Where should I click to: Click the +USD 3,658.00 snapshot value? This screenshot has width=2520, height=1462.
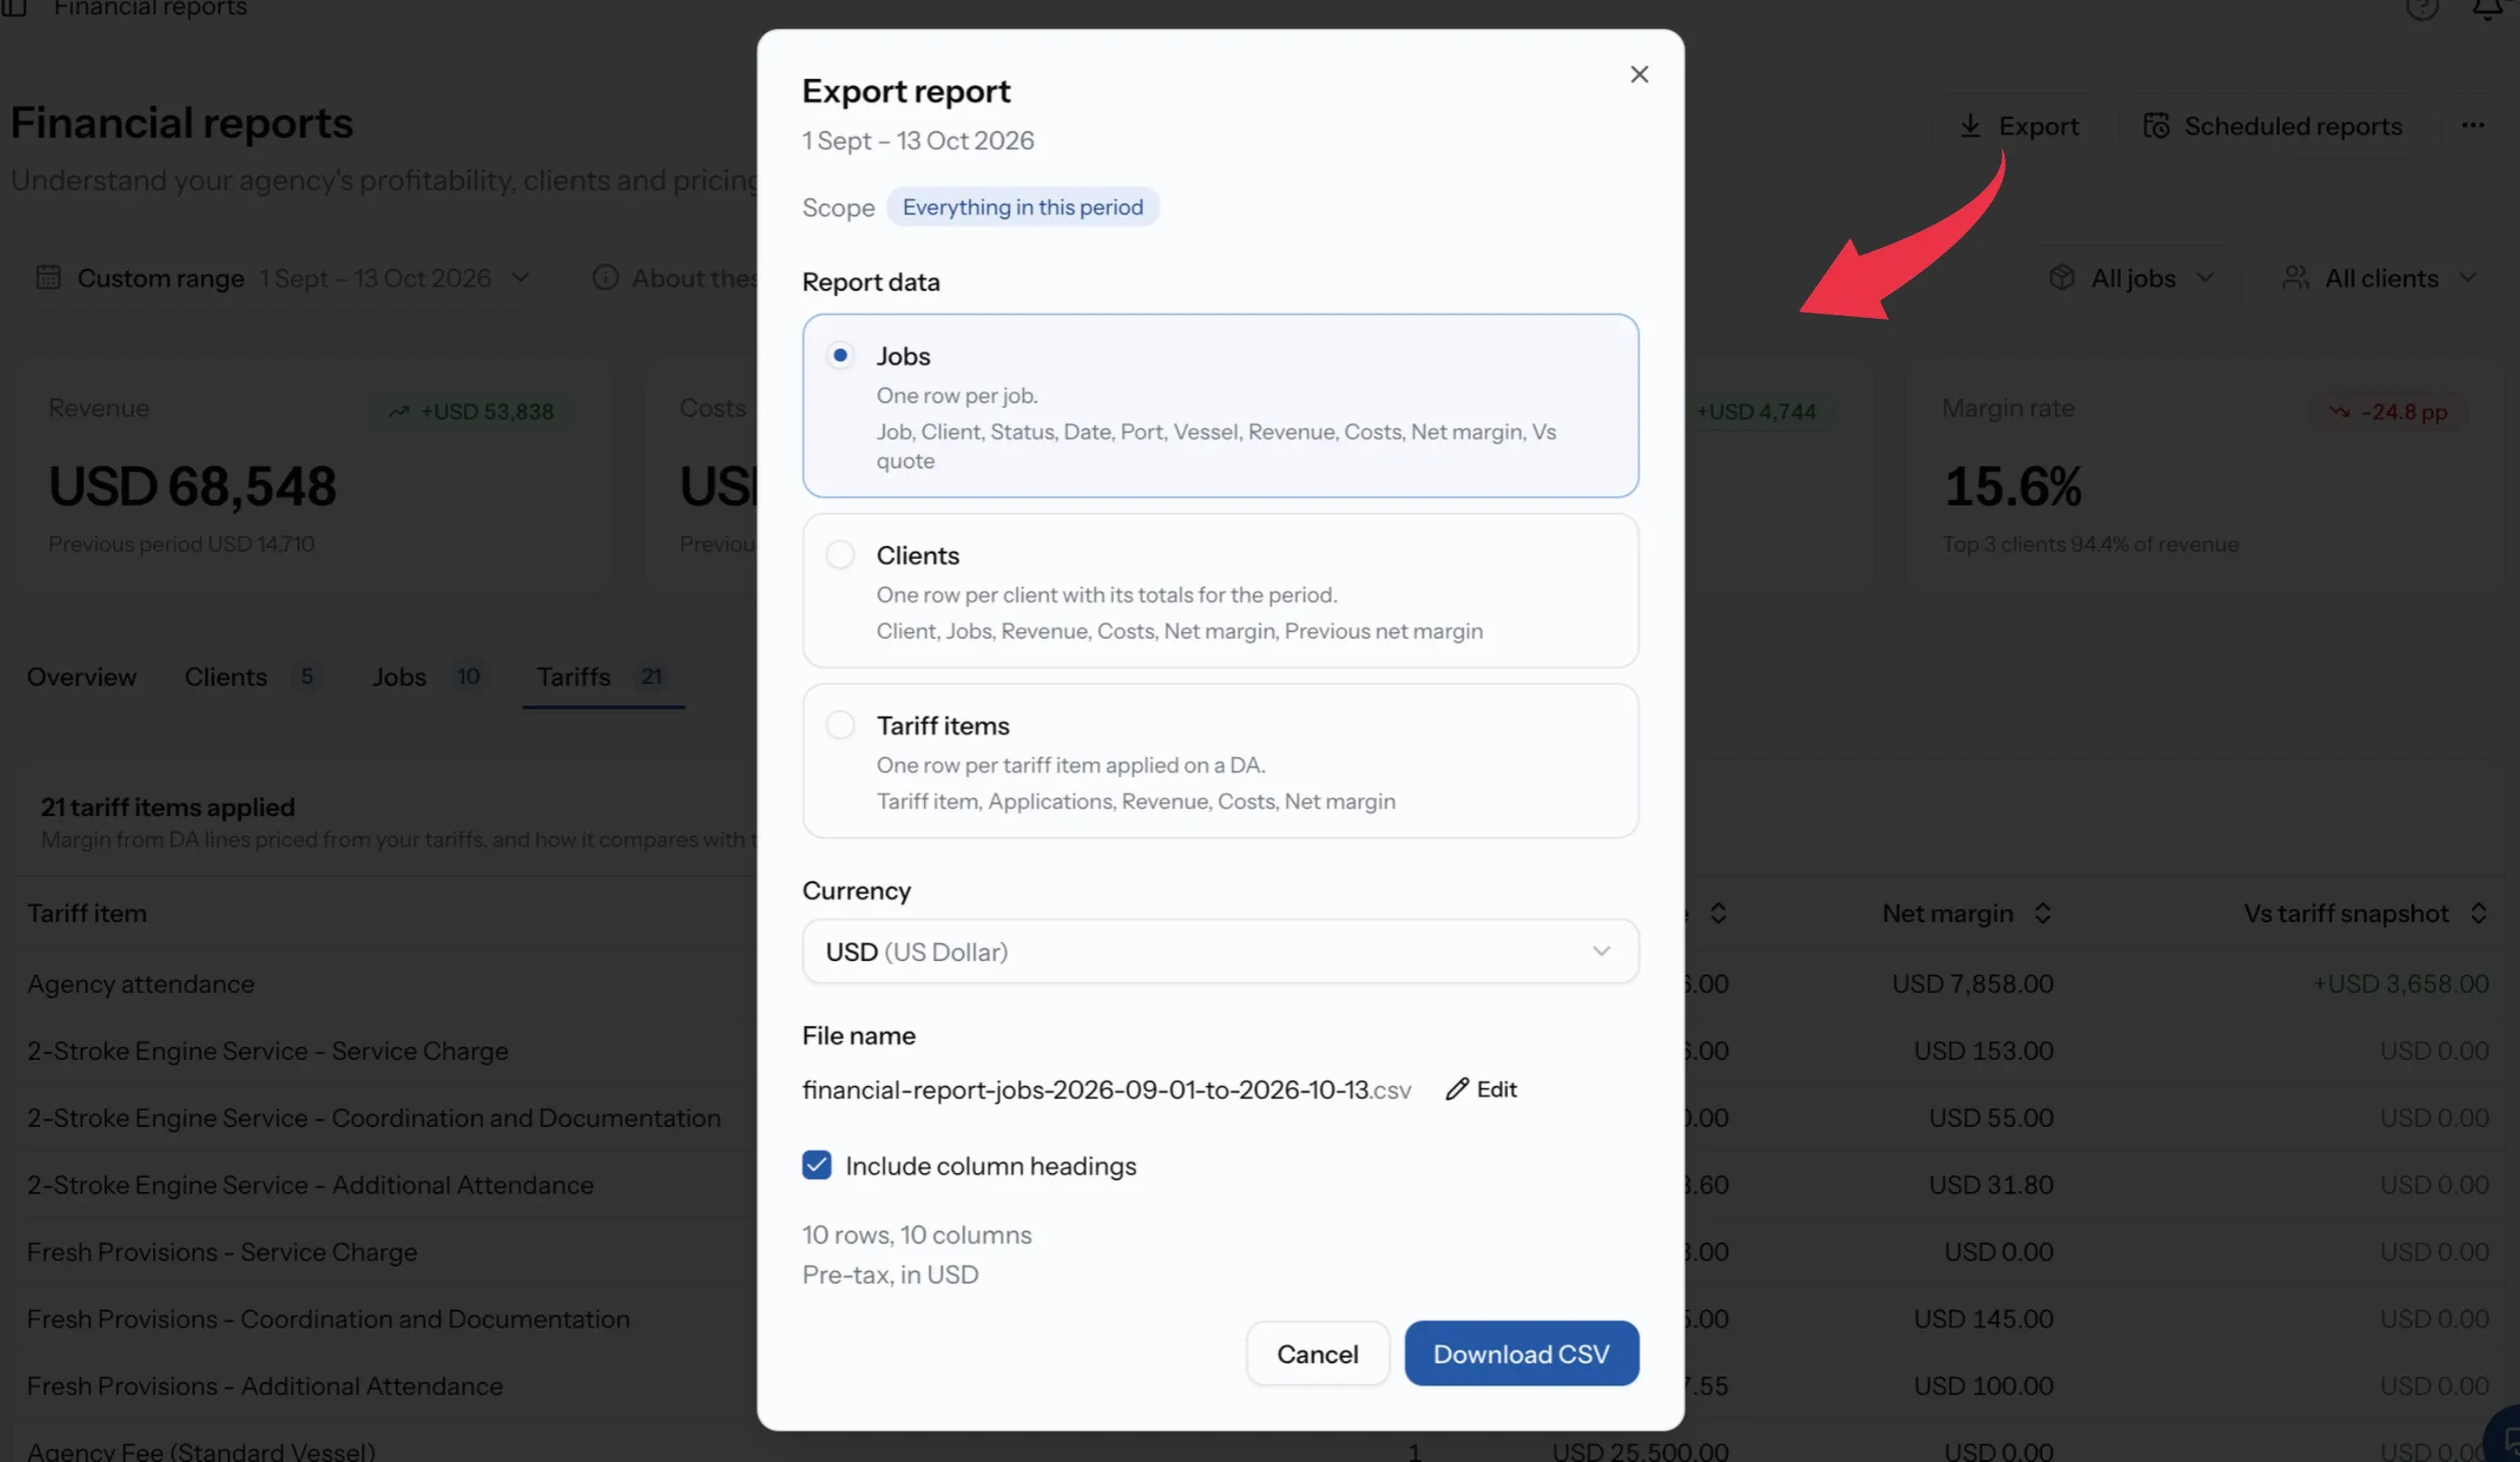pos(2401,984)
